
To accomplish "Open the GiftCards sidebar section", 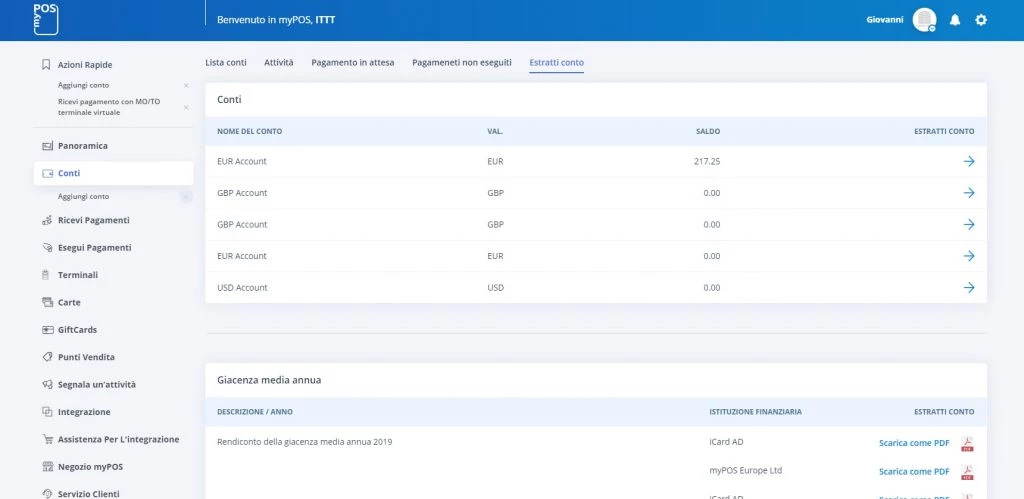I will pos(77,330).
